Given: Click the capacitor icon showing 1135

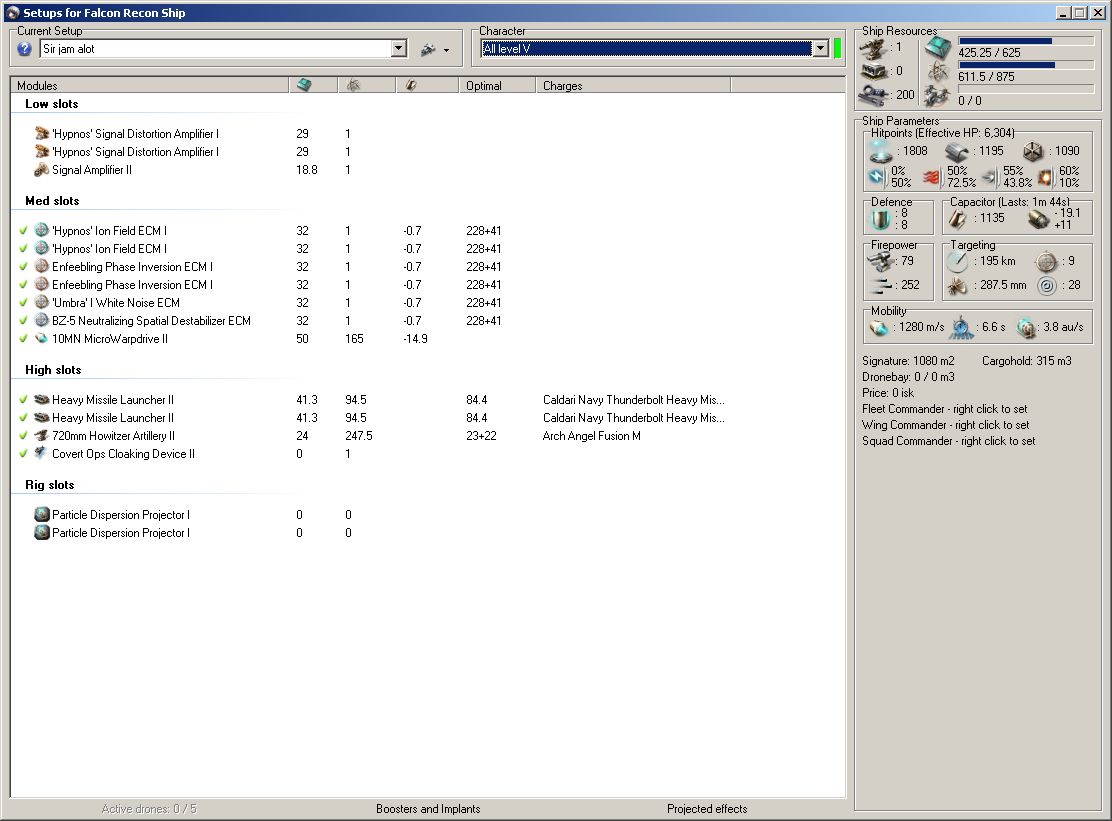Looking at the screenshot, I should [x=958, y=220].
